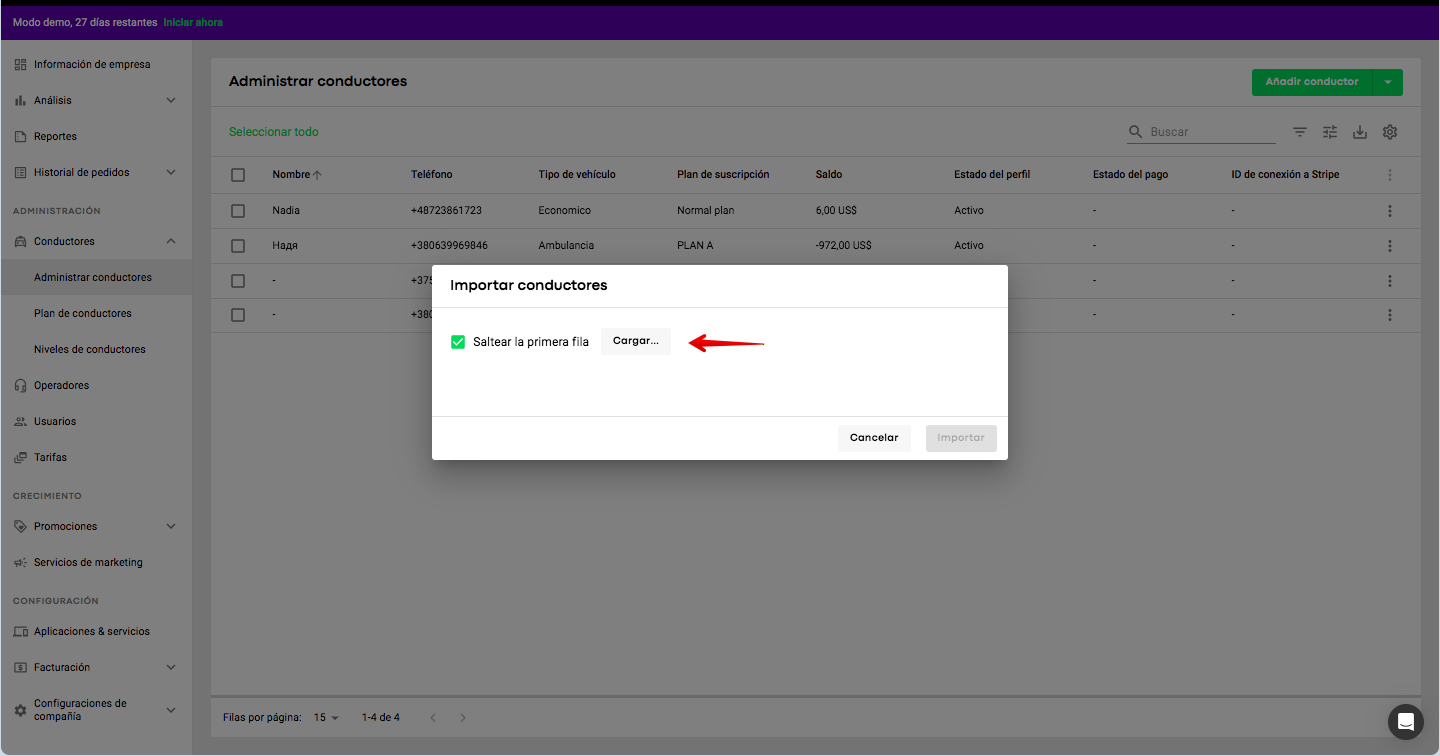Click the Conductores car icon
This screenshot has width=1440, height=756.
click(21, 241)
